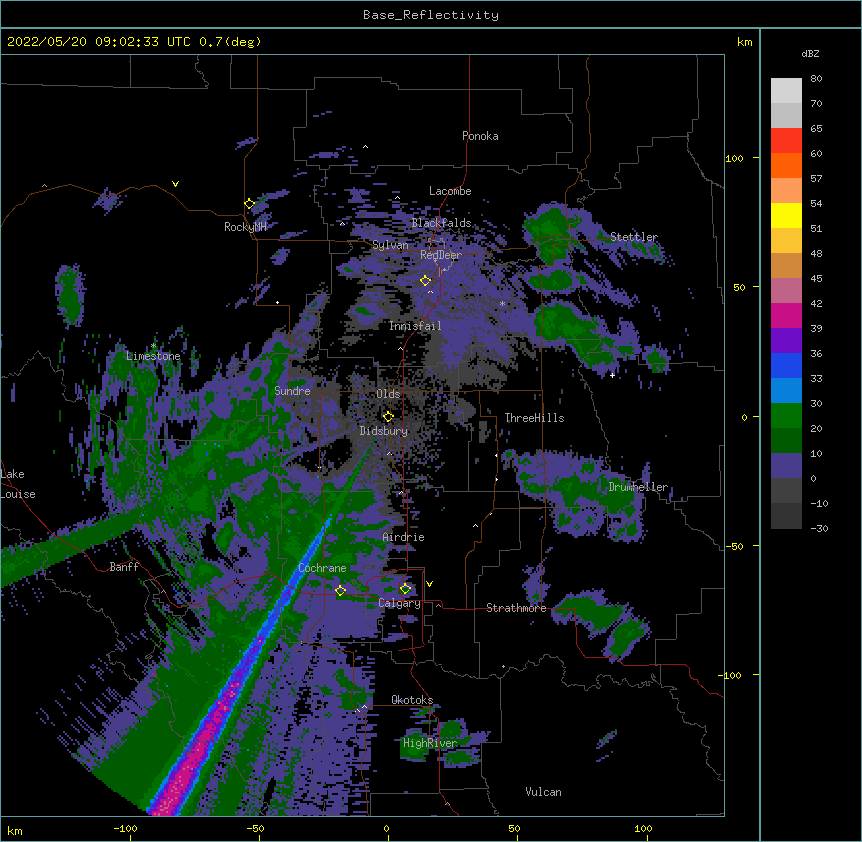The height and width of the screenshot is (842, 862).
Task: Click the km unit label at bottom left
Action: pyautogui.click(x=14, y=830)
